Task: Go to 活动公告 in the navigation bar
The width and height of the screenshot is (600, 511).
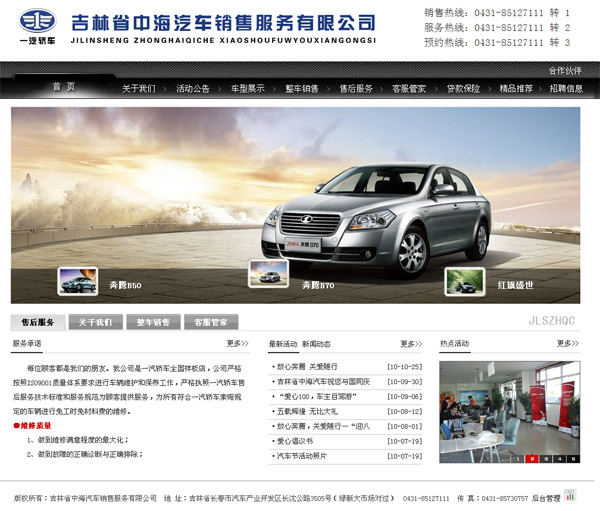Action: pyautogui.click(x=193, y=88)
